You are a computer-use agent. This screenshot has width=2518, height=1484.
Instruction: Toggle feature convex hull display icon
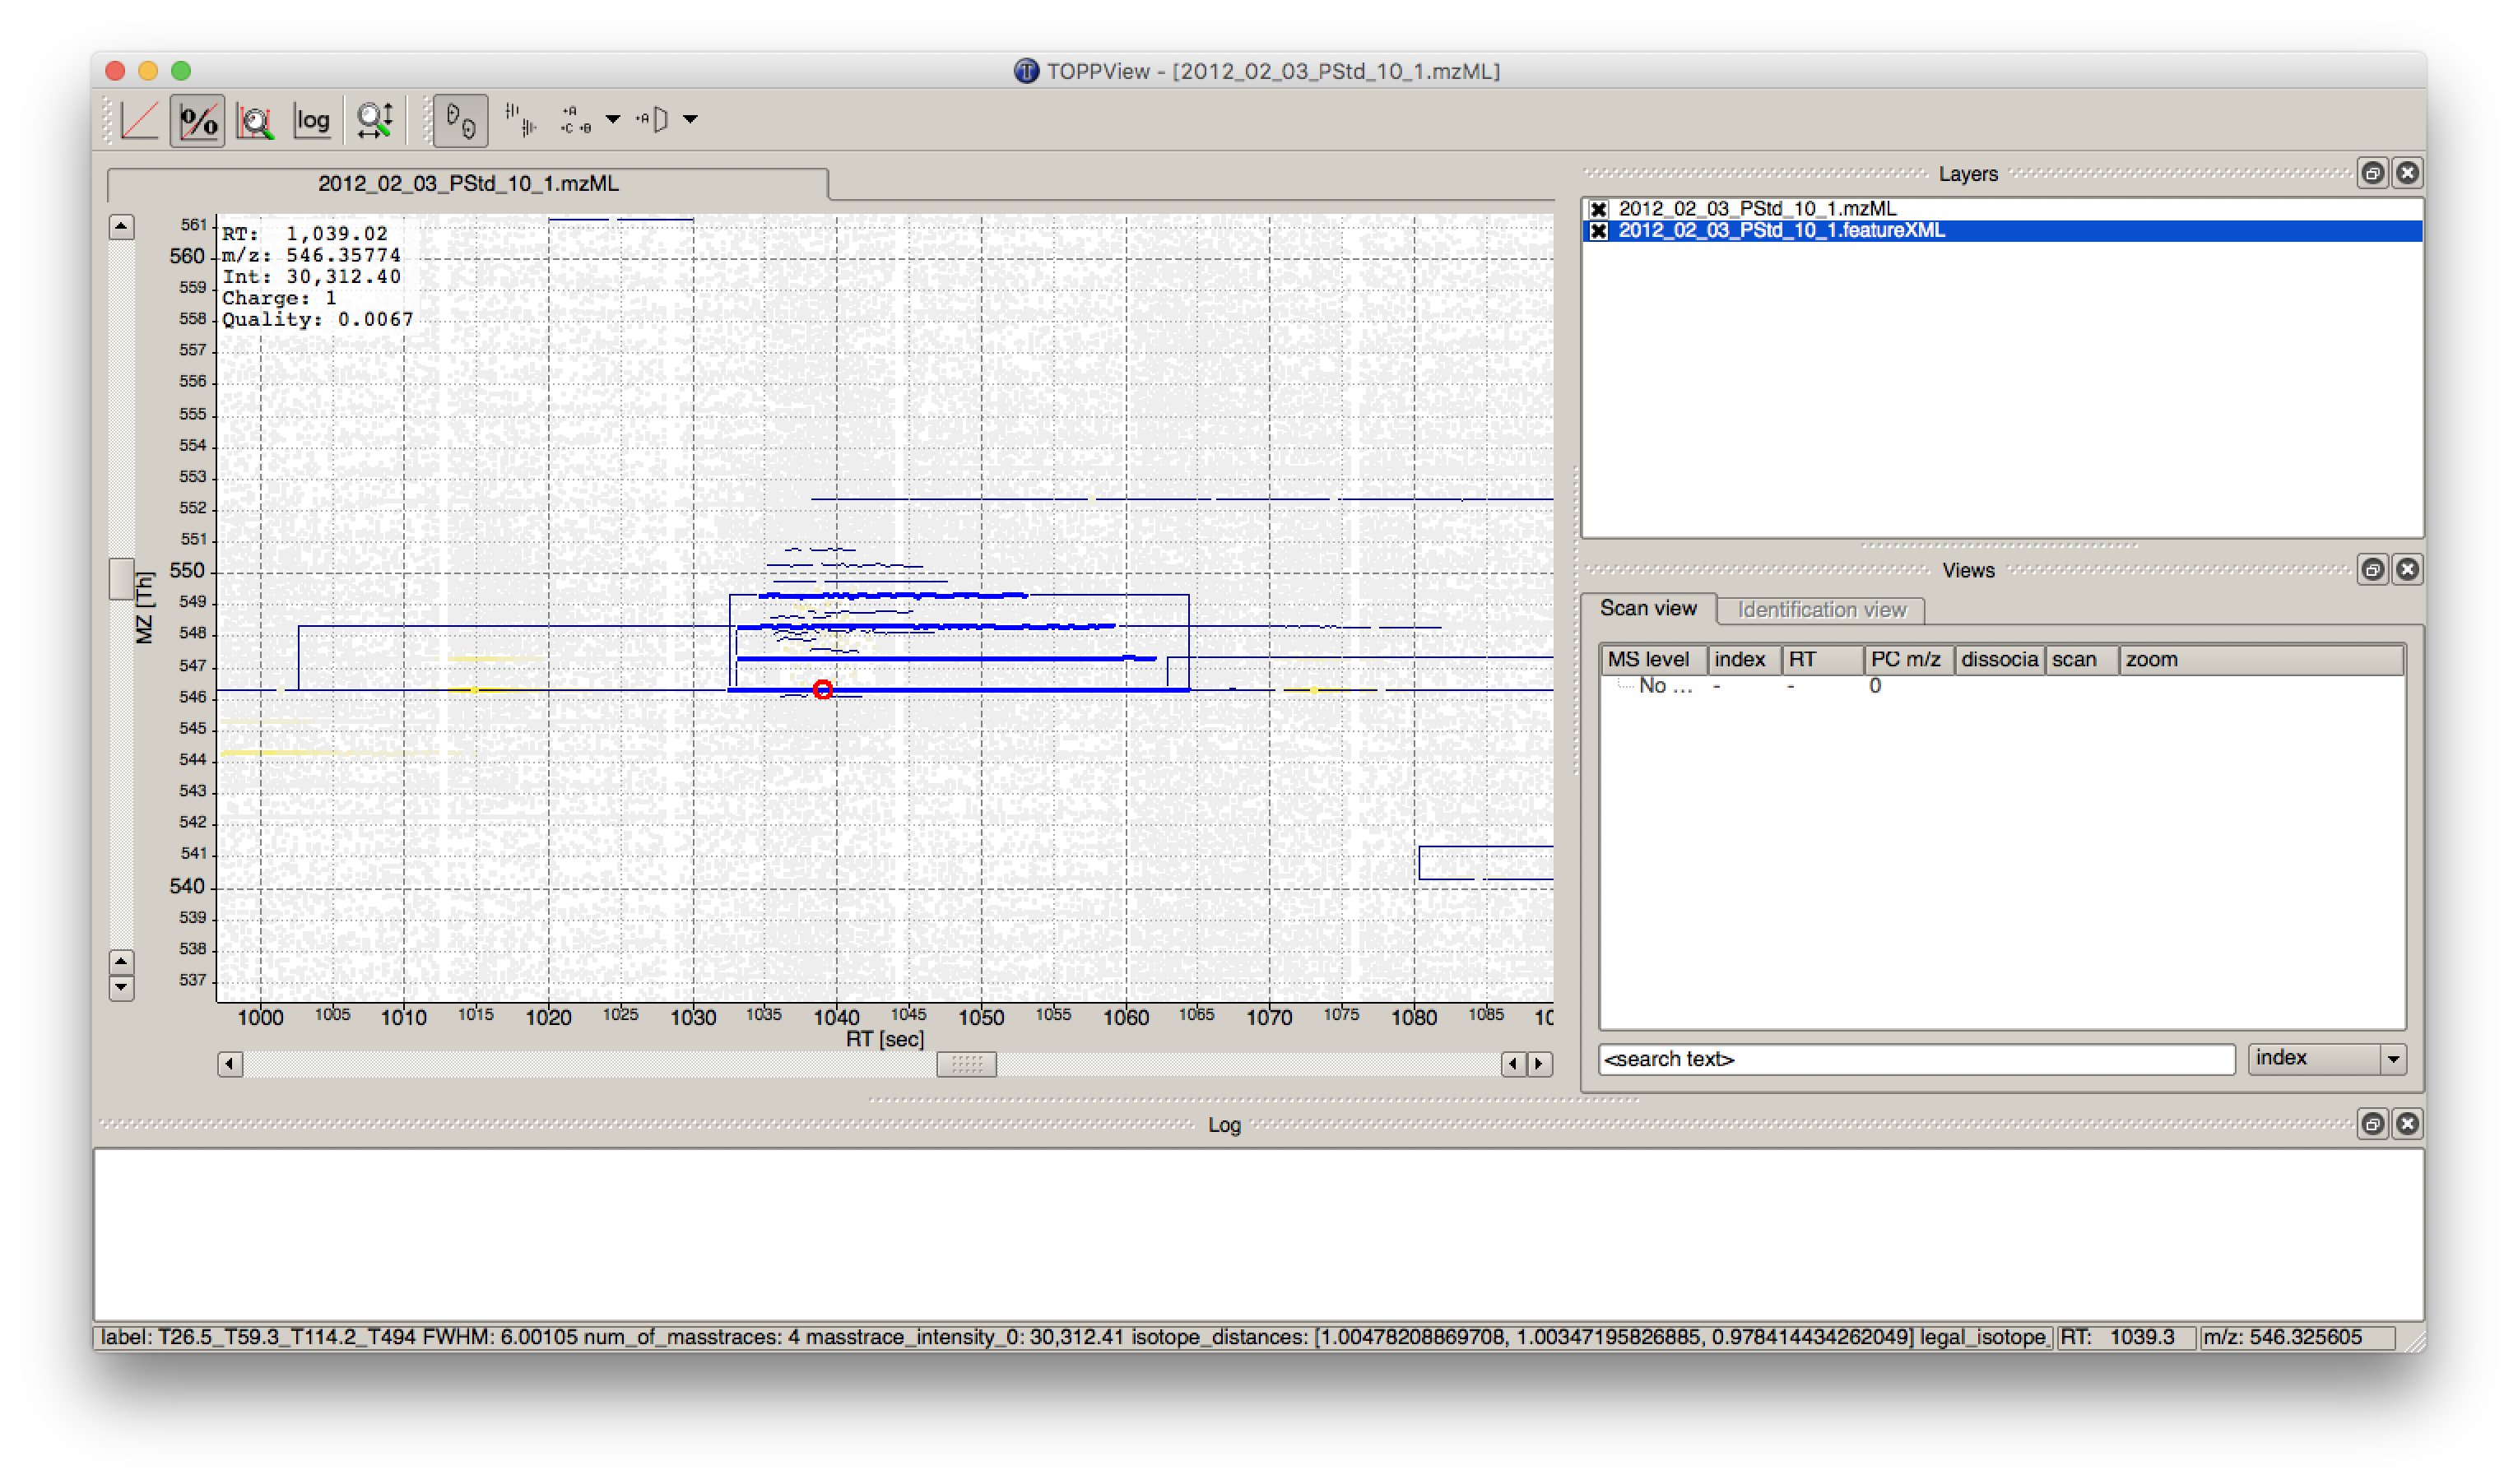(x=461, y=121)
